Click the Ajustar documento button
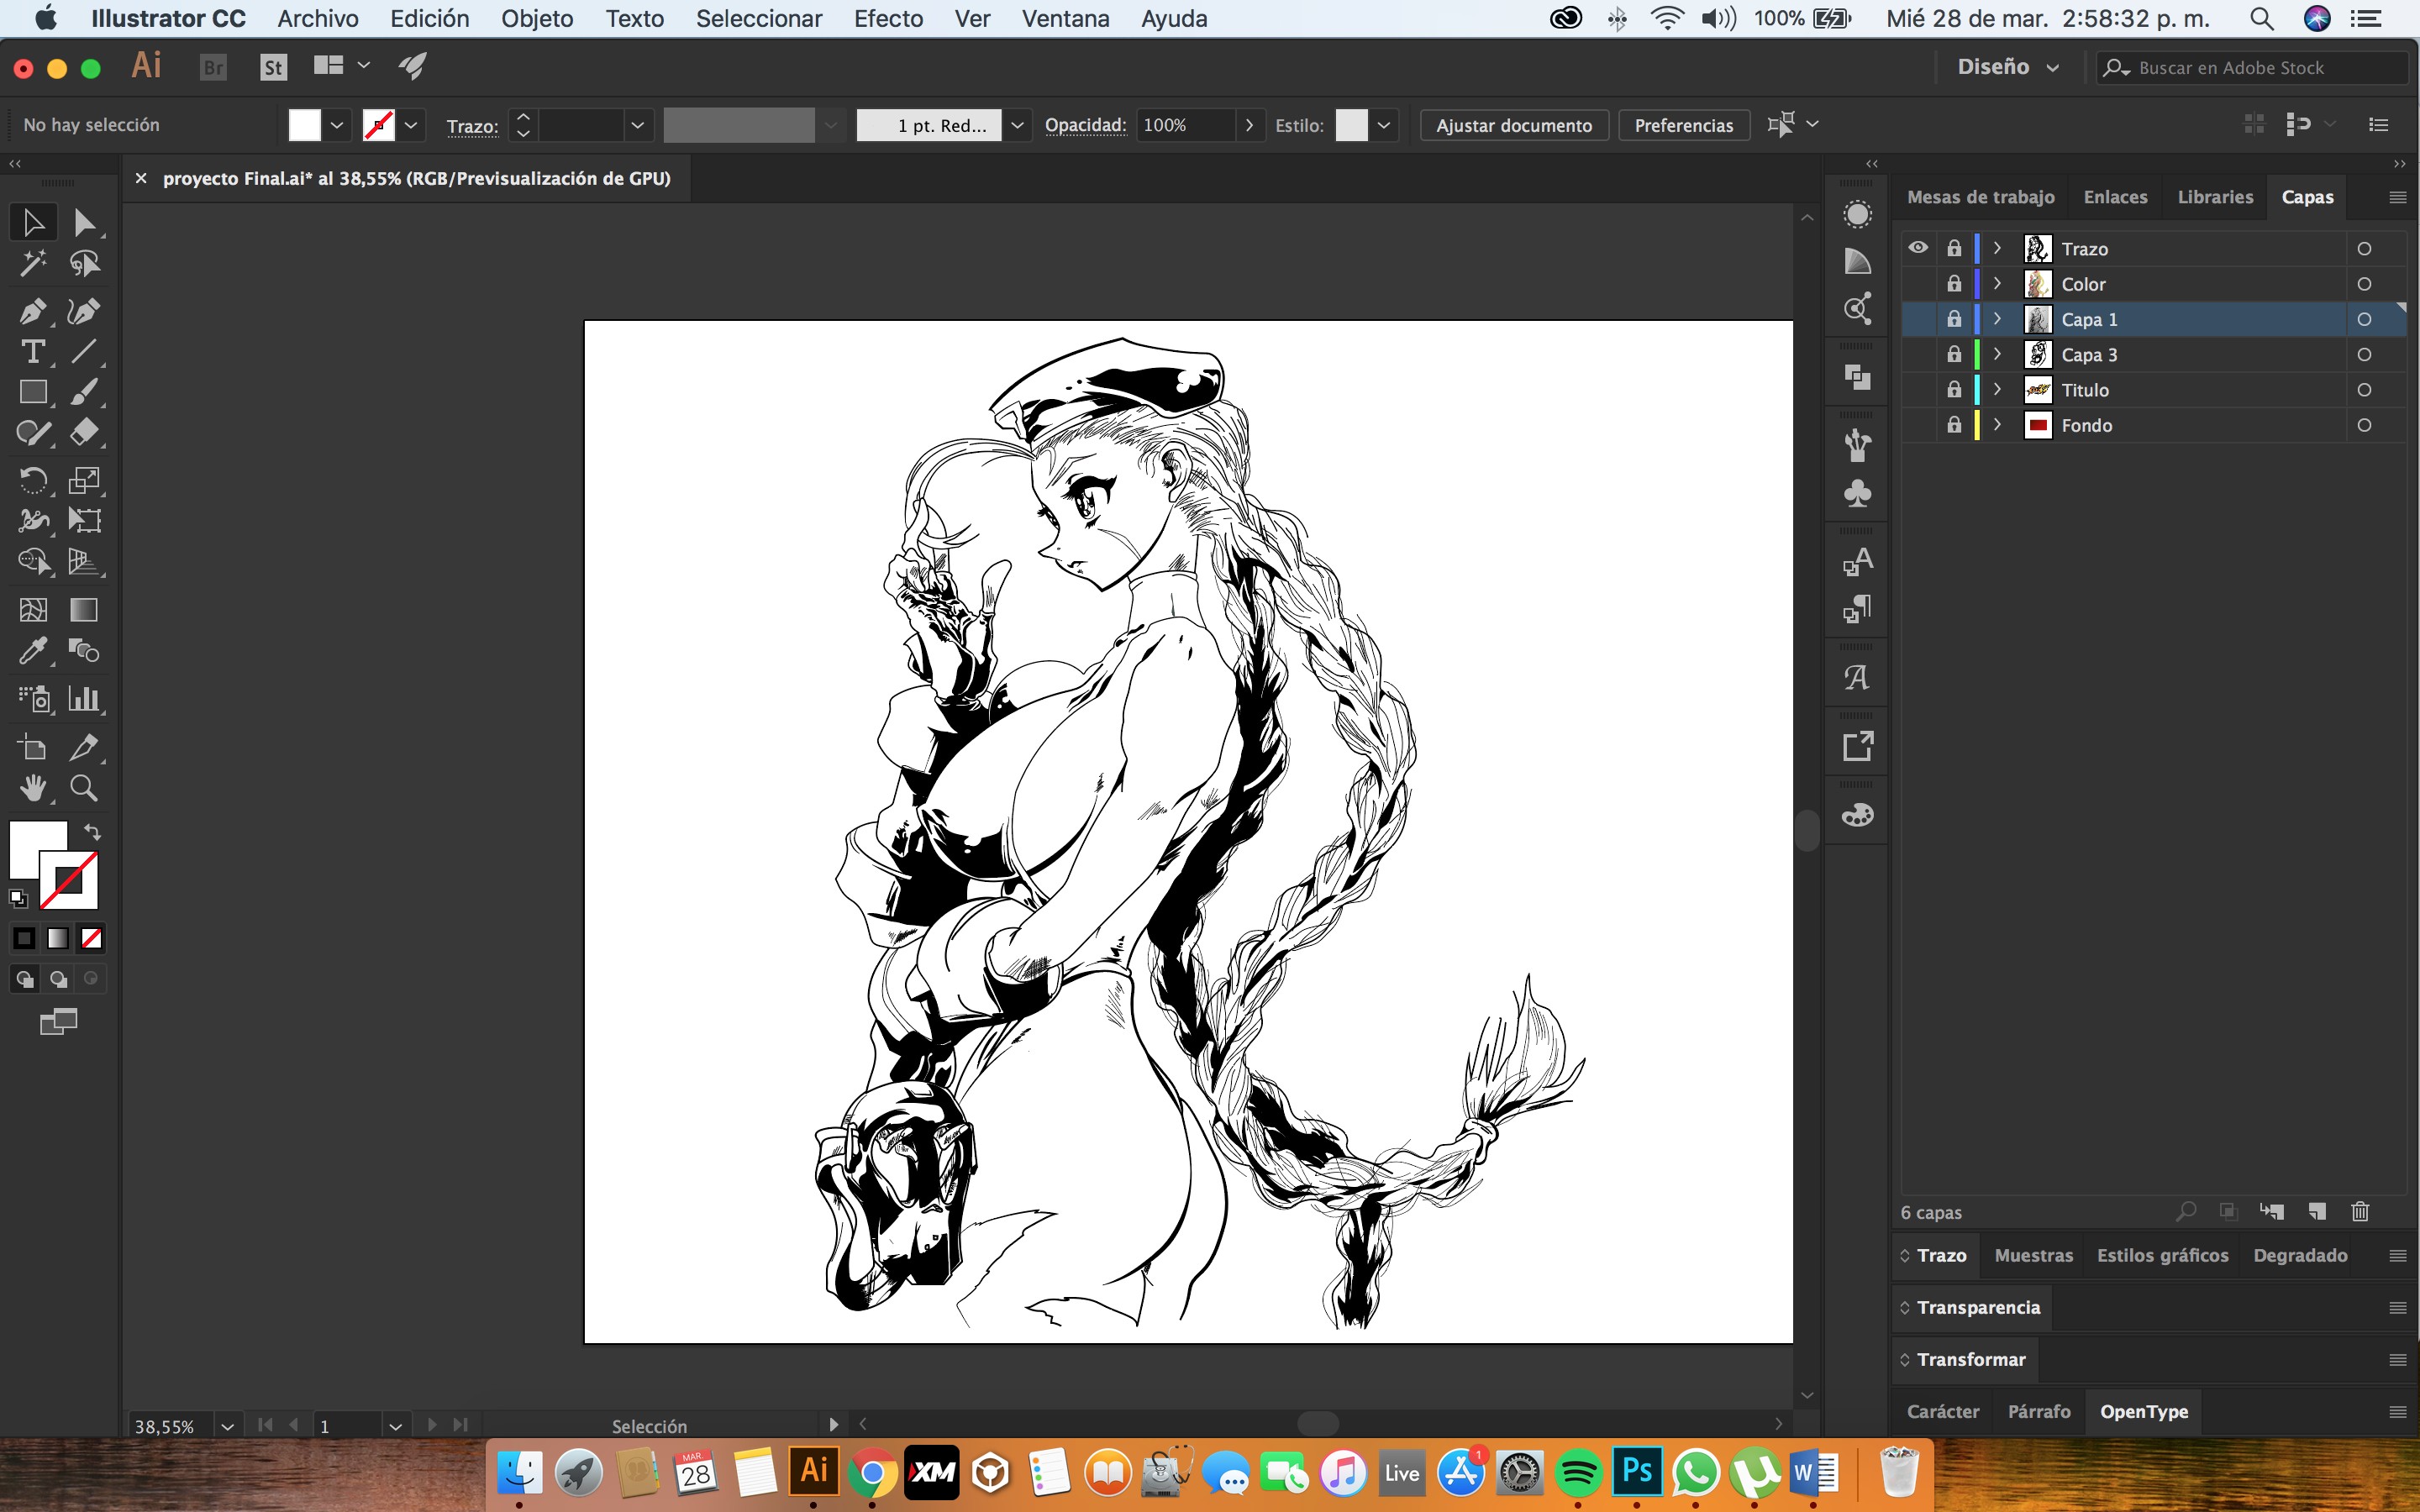Image resolution: width=2420 pixels, height=1512 pixels. 1513,125
